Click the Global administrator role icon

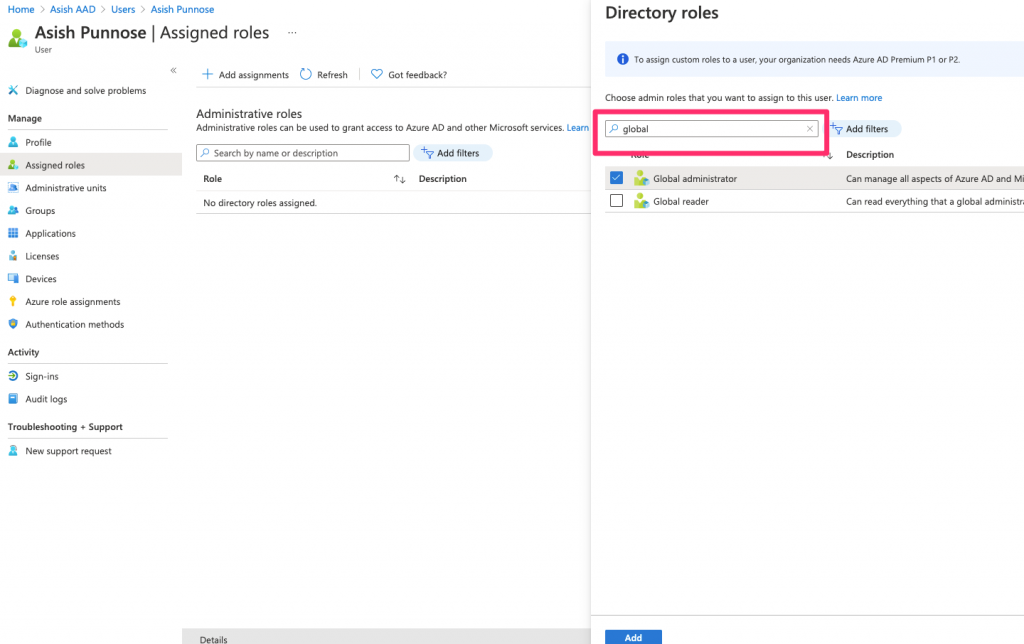click(641, 178)
